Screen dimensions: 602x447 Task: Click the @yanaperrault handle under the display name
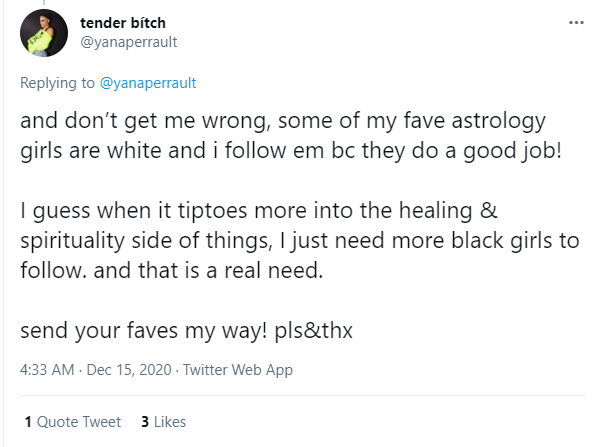(127, 42)
